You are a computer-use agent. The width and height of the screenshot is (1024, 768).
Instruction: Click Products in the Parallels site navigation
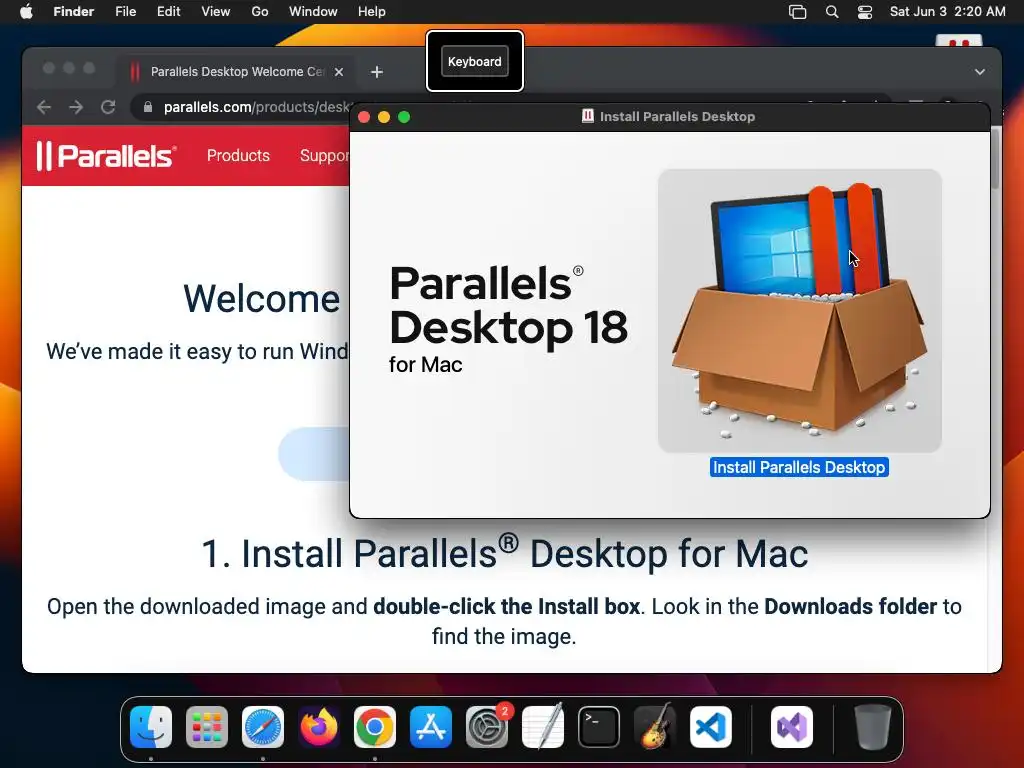click(x=238, y=155)
